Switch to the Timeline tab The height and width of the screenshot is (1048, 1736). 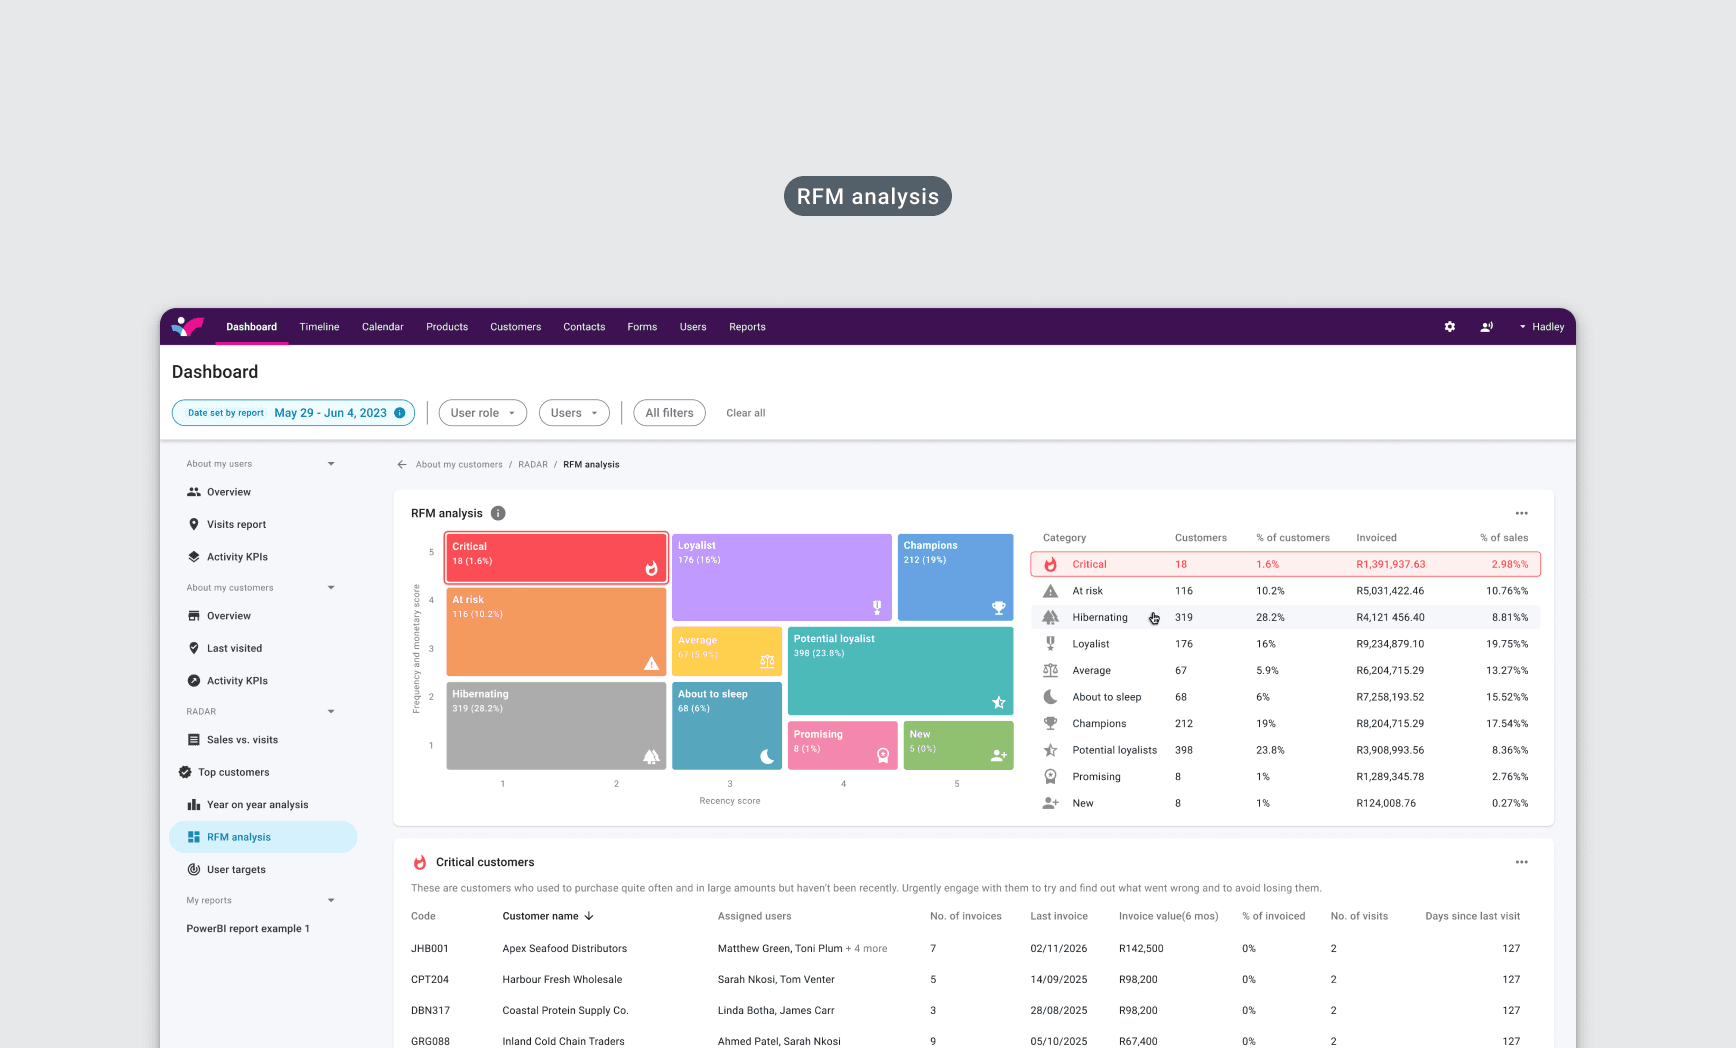click(x=319, y=327)
